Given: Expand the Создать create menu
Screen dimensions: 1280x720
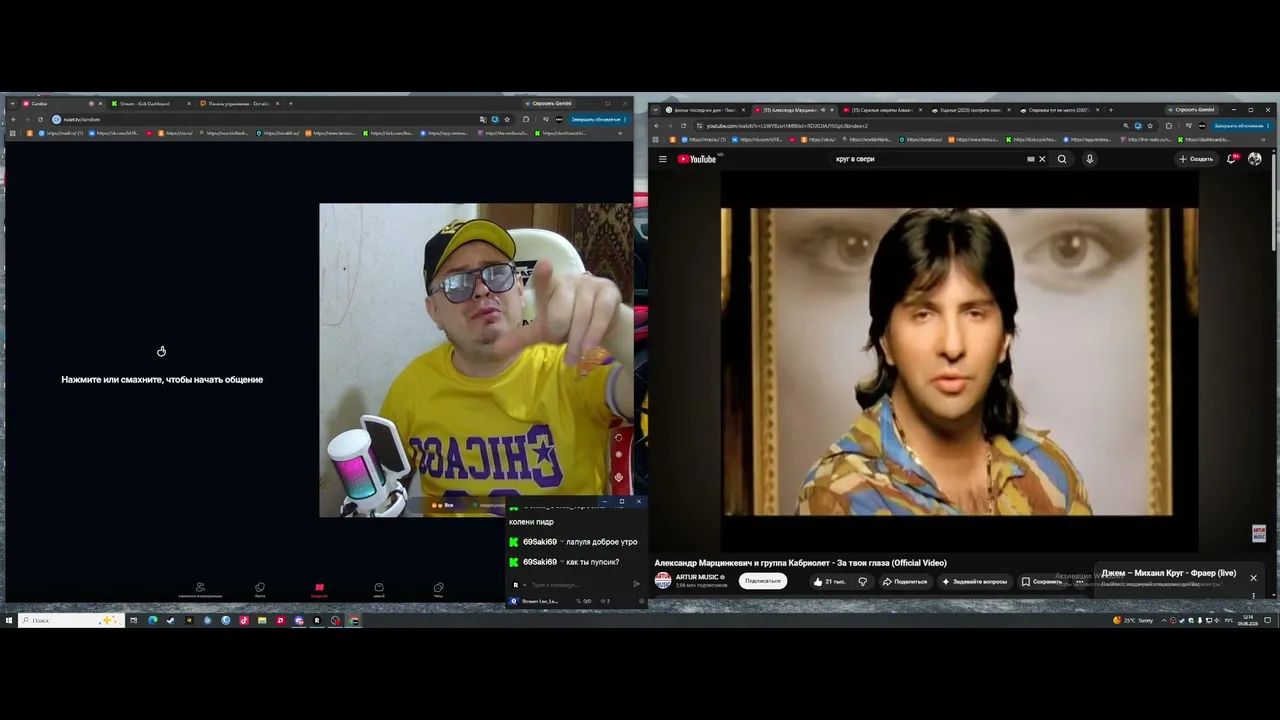Looking at the screenshot, I should click(x=1196, y=159).
